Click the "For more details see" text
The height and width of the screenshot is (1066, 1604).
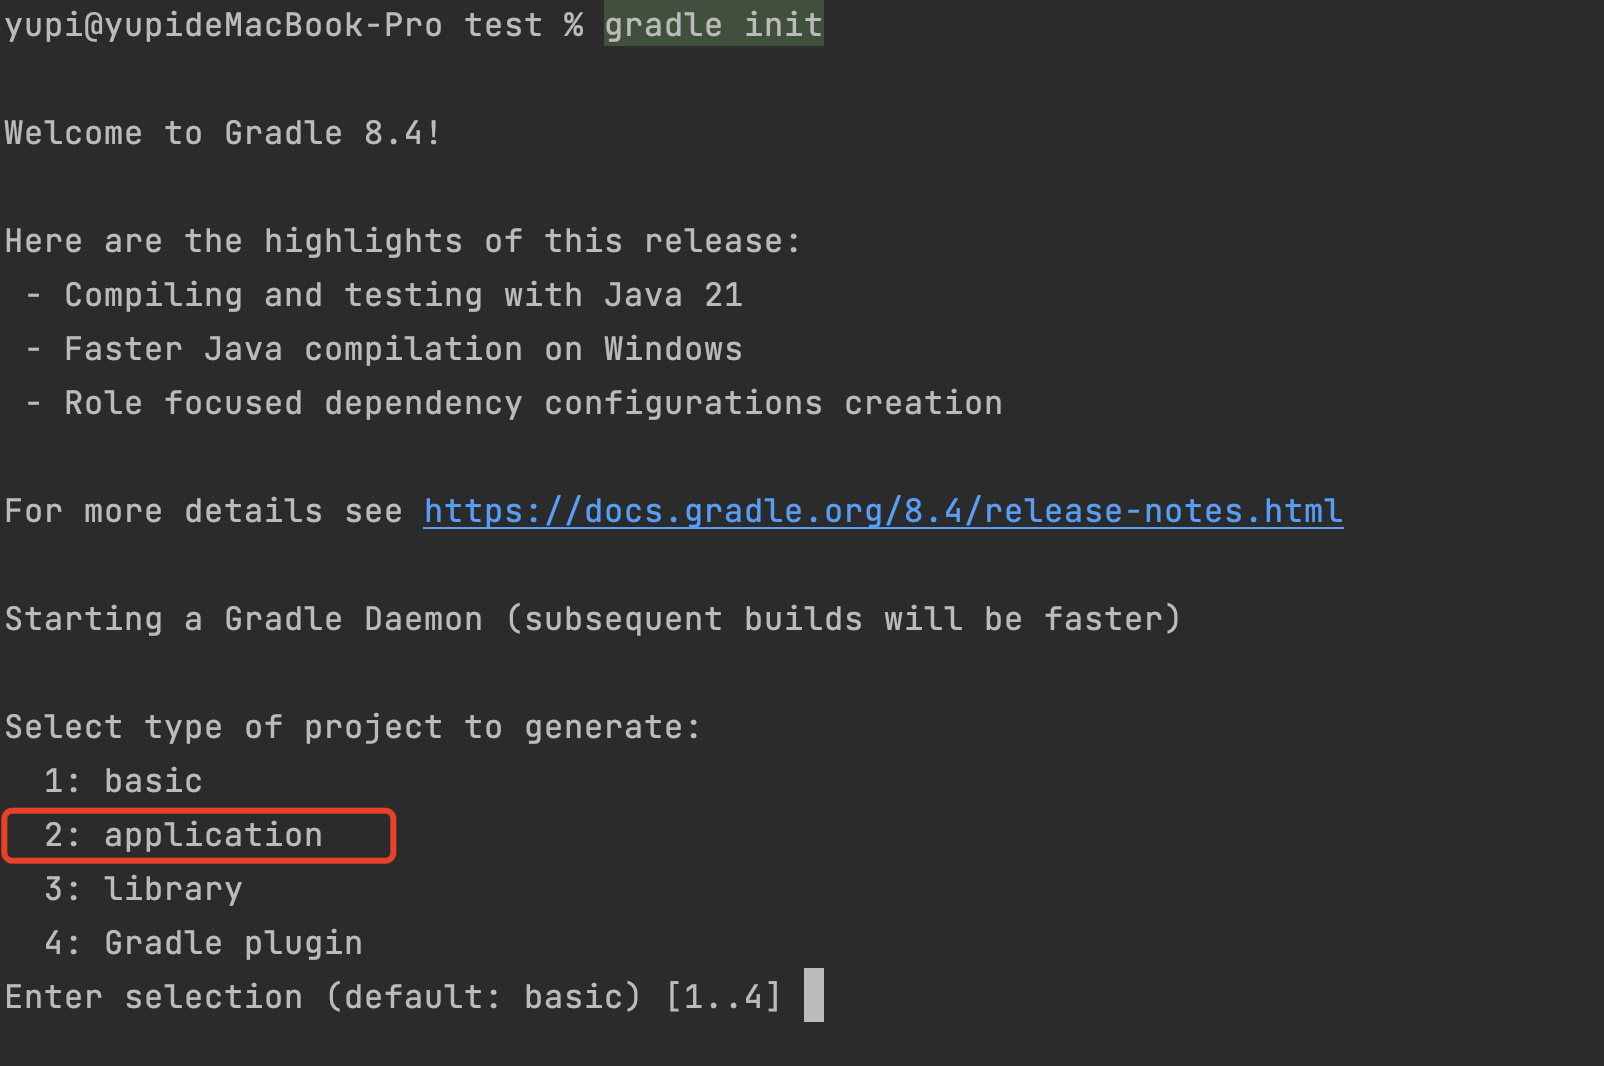[x=203, y=511]
